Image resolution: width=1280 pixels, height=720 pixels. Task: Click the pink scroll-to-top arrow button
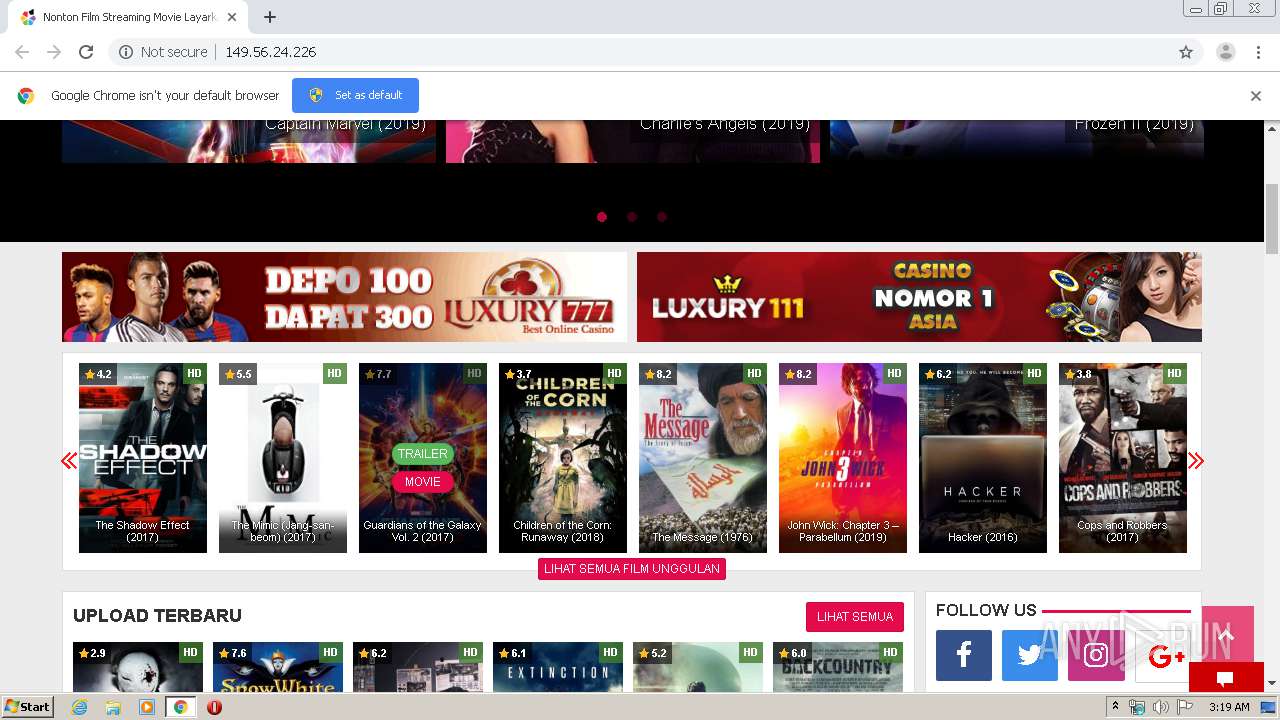point(1227,634)
